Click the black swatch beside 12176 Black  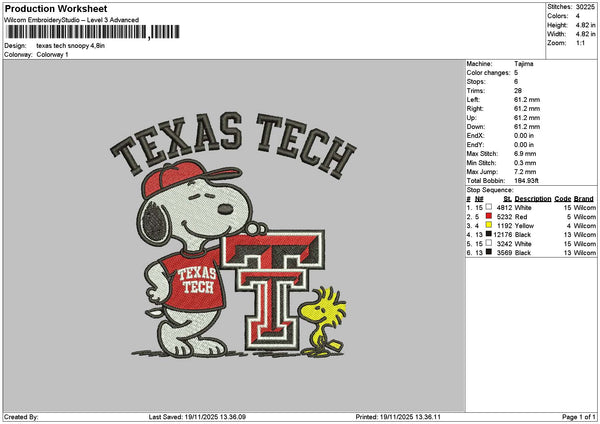(x=489, y=234)
